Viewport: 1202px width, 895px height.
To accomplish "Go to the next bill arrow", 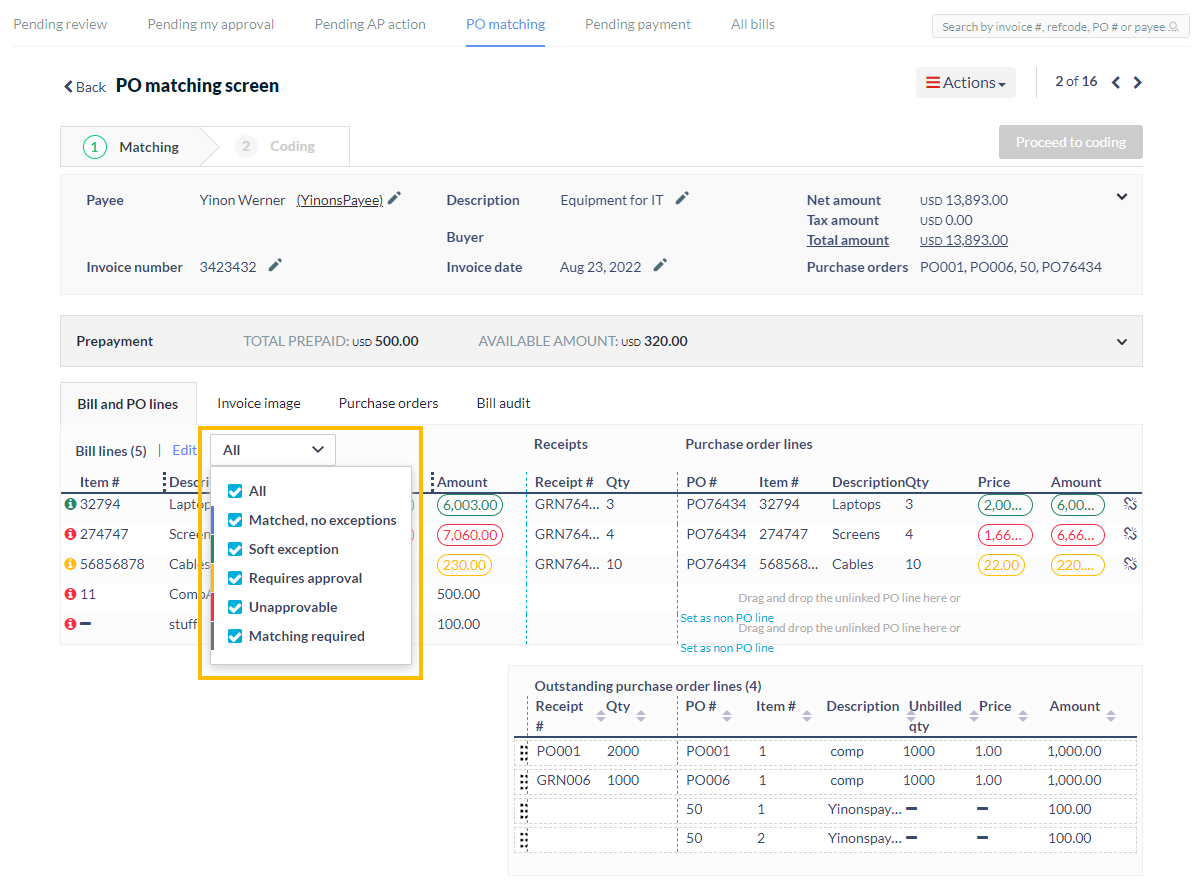I will click(x=1137, y=82).
